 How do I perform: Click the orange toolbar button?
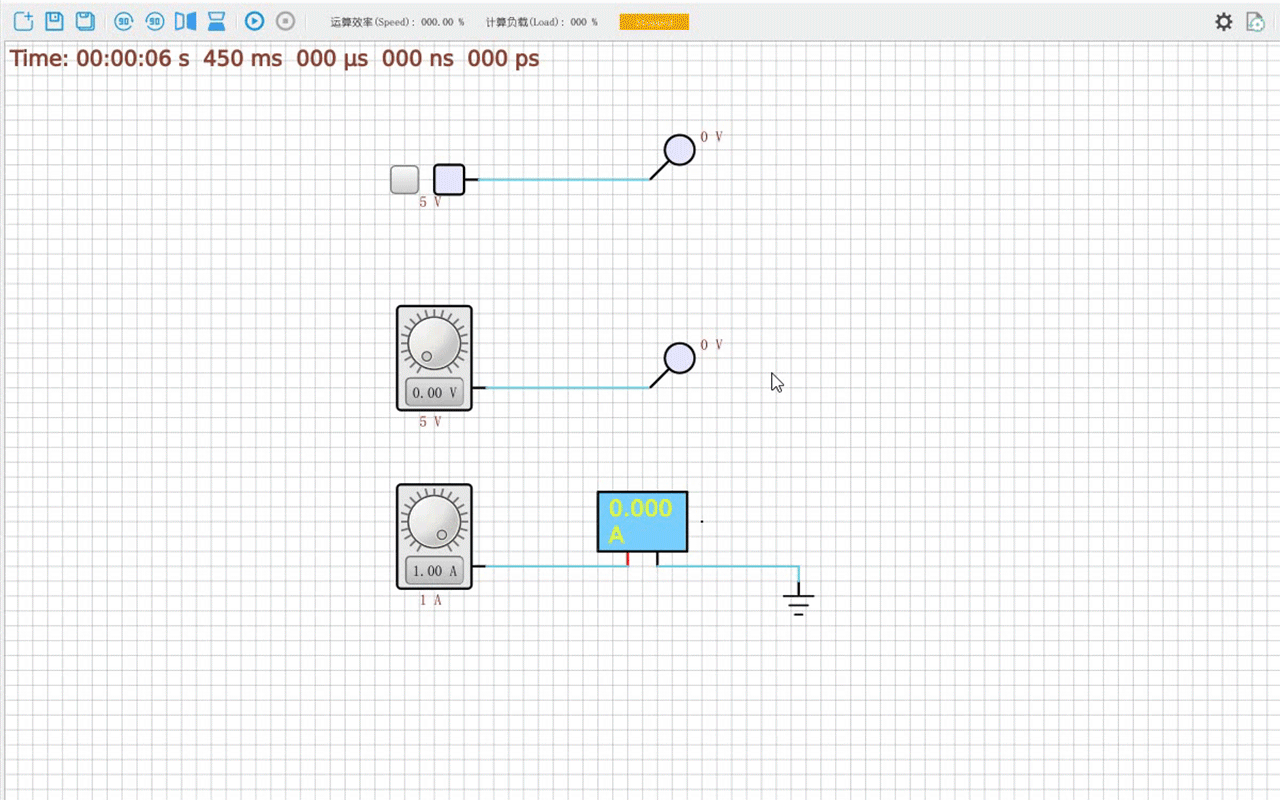654,21
